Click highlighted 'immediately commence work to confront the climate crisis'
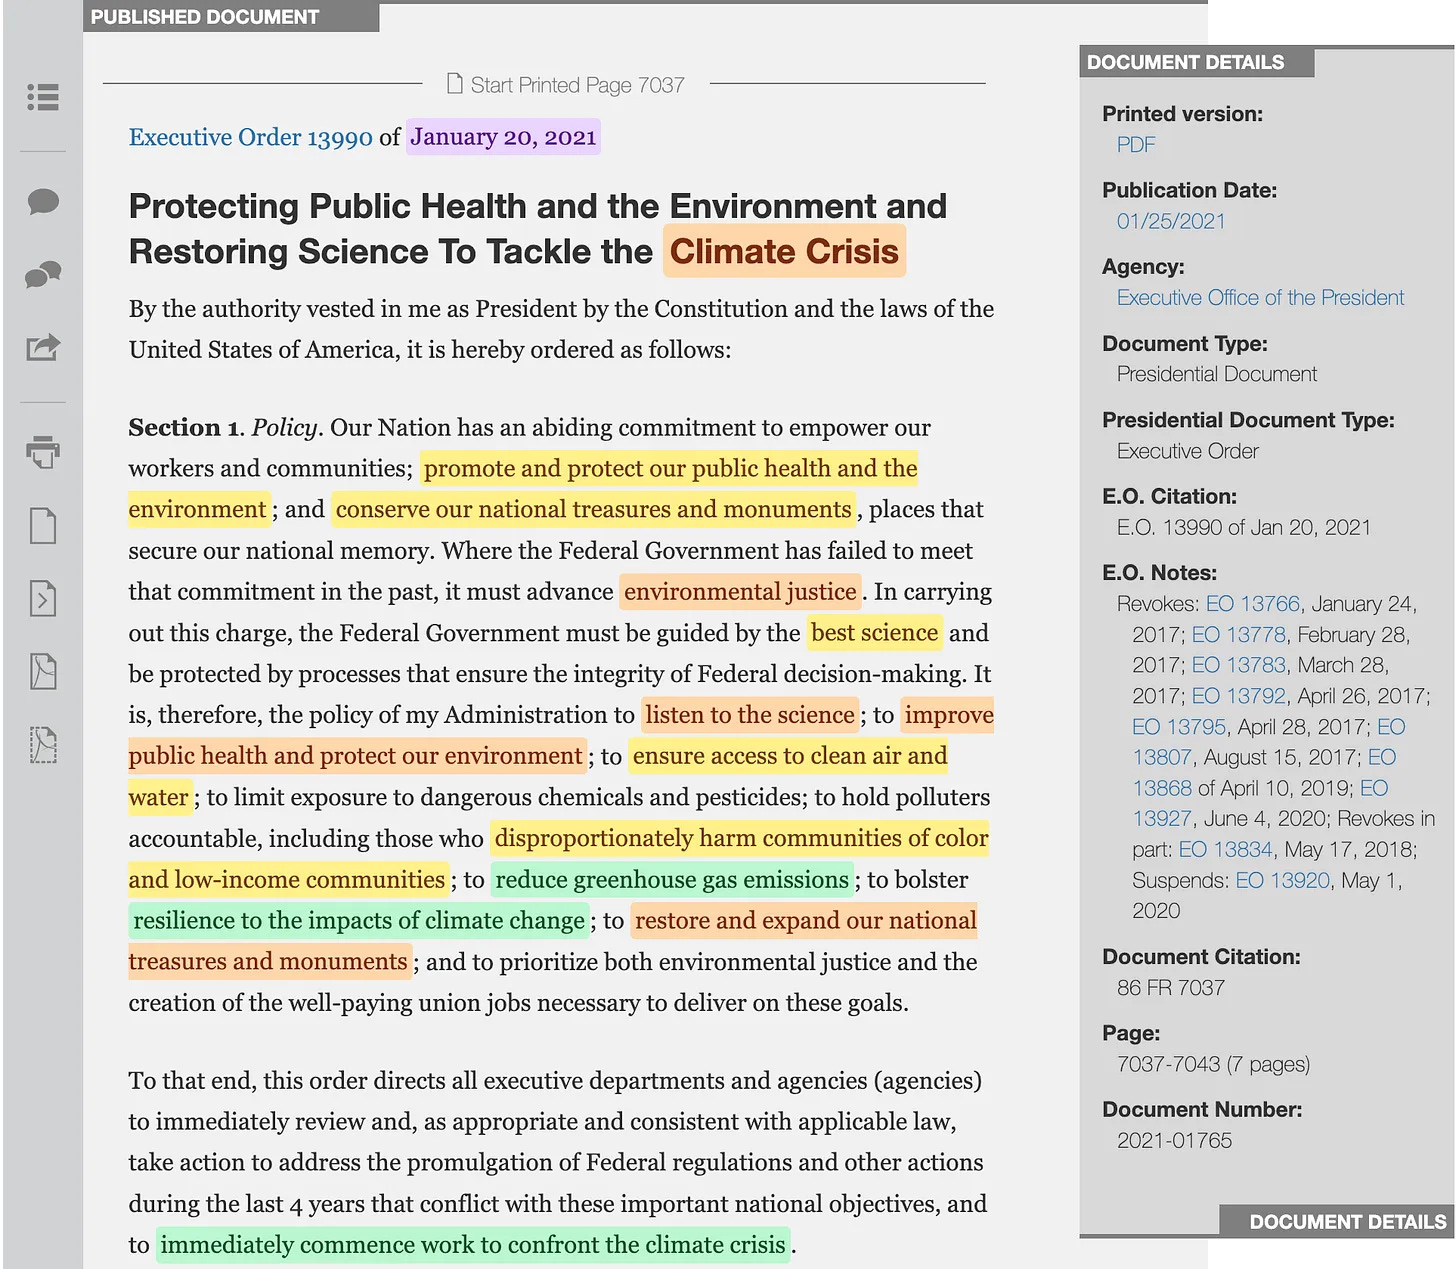Image resolution: width=1456 pixels, height=1269 pixels. [x=473, y=1245]
